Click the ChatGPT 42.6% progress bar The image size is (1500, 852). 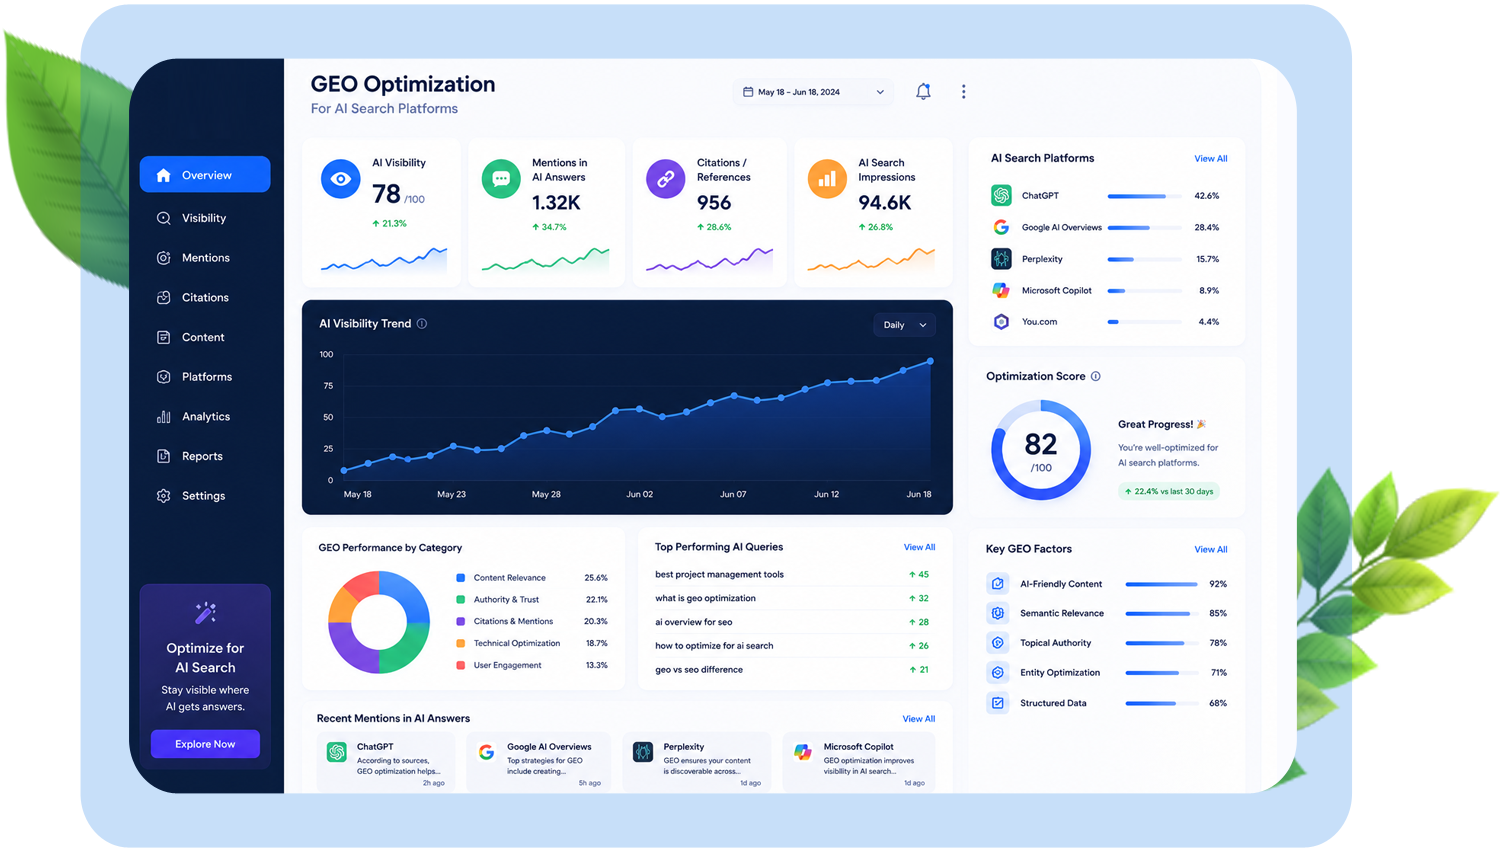pyautogui.click(x=1144, y=196)
